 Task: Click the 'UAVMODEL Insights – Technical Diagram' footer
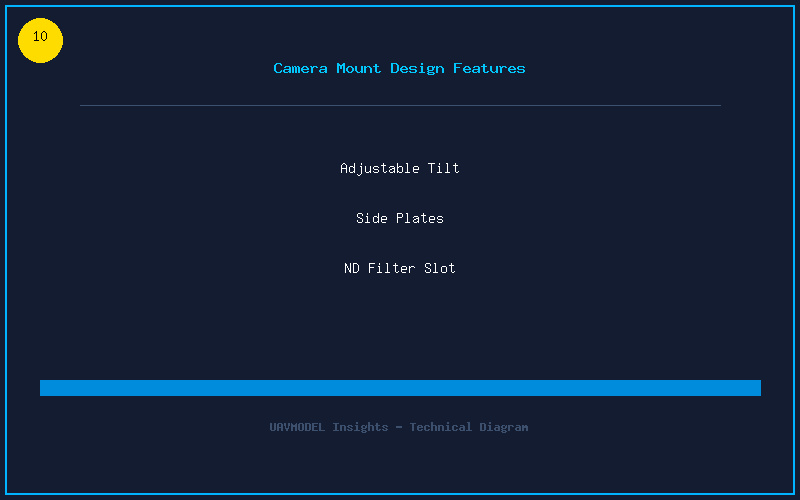399,427
